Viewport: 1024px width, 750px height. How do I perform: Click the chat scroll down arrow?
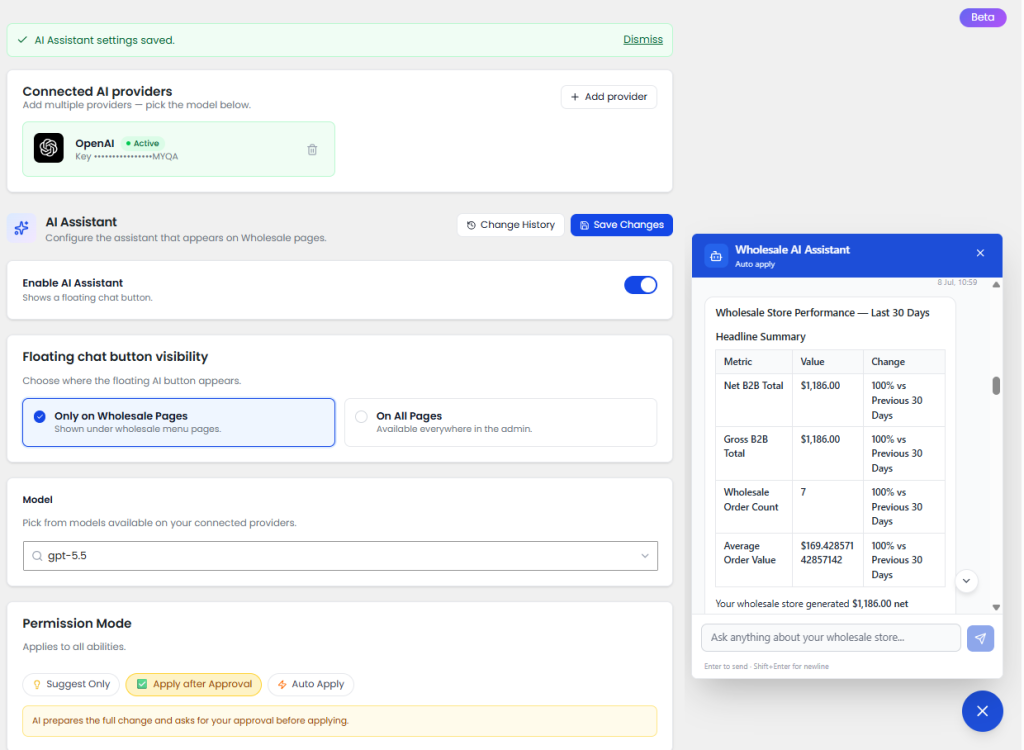click(996, 607)
